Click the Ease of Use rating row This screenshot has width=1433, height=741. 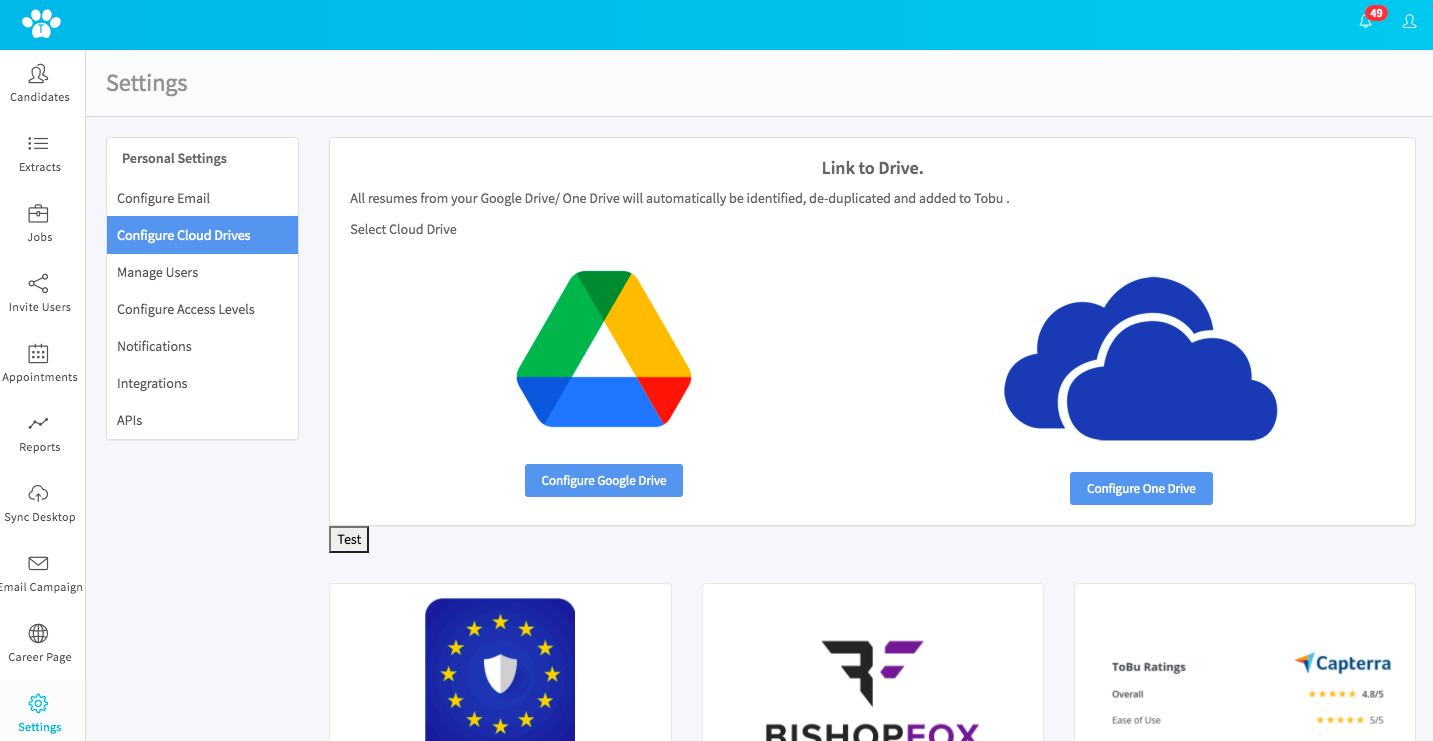point(1248,720)
